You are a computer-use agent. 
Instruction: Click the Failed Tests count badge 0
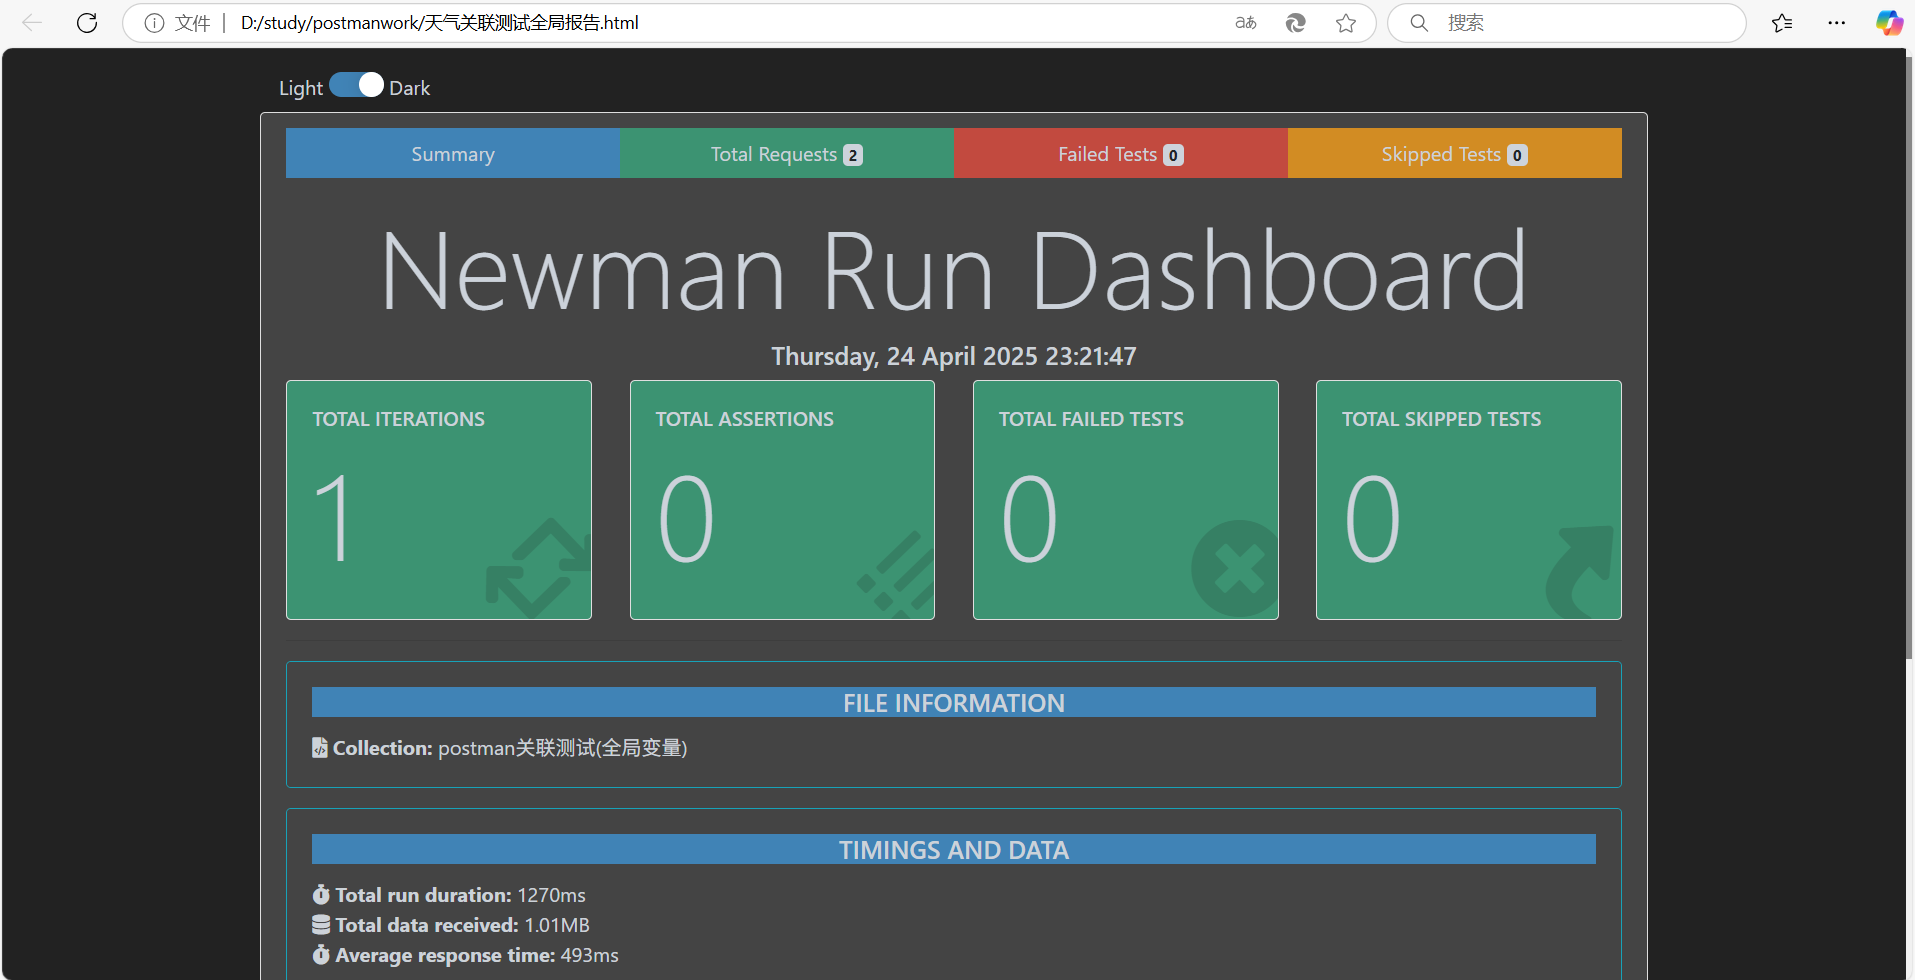1173,155
